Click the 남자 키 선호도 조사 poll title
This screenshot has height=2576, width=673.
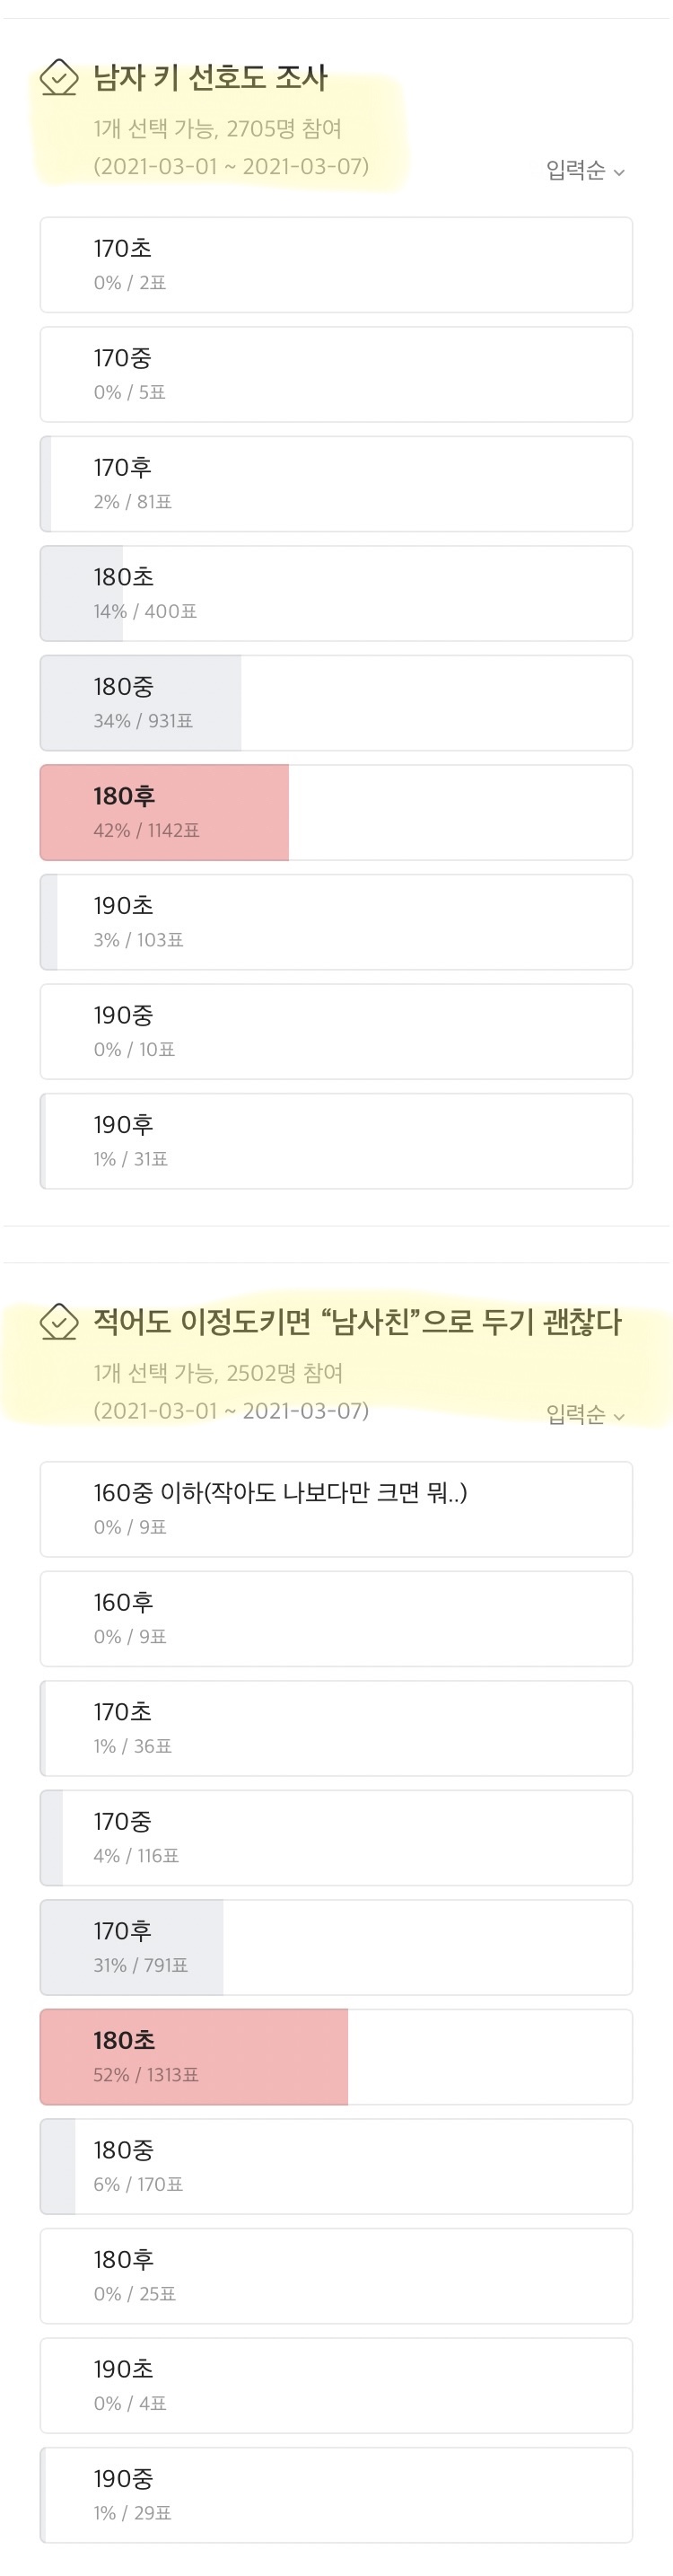pos(210,78)
